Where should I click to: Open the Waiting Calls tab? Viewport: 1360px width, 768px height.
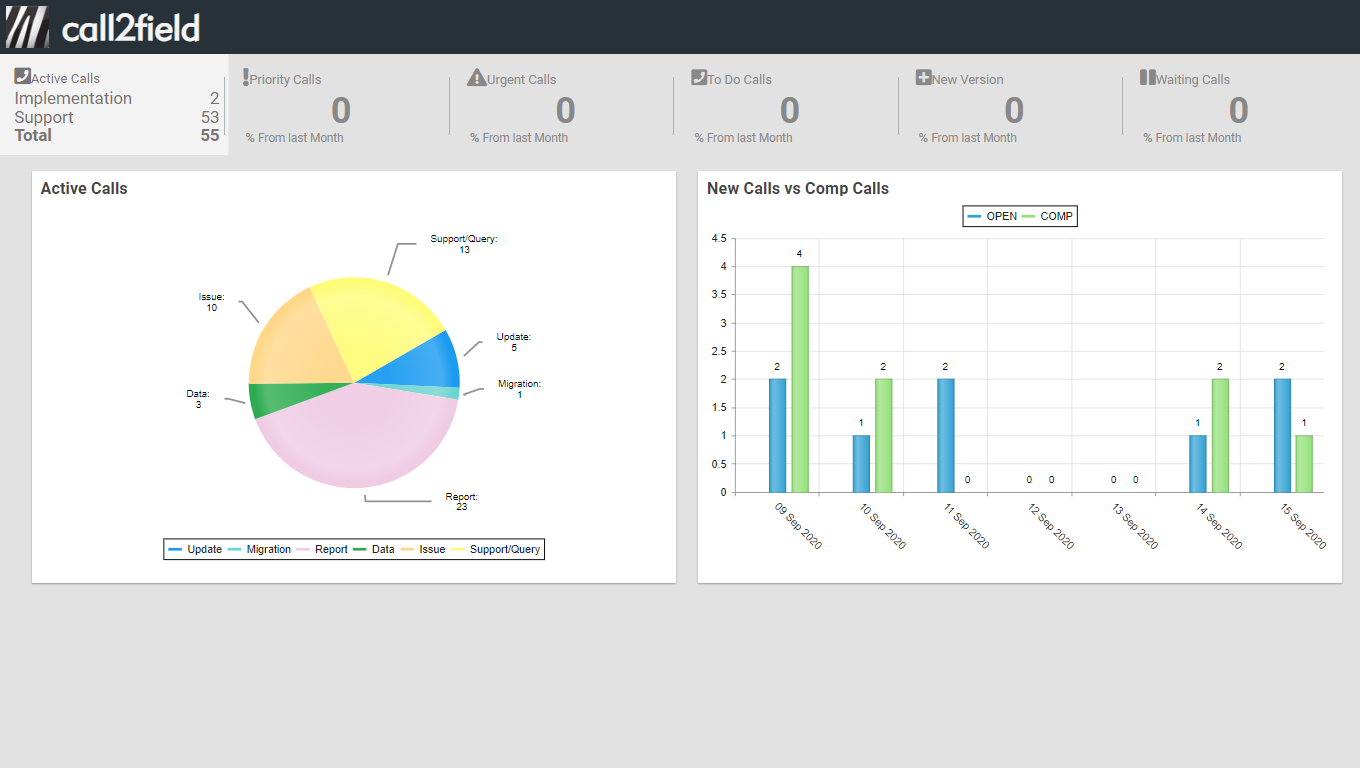pos(1236,105)
